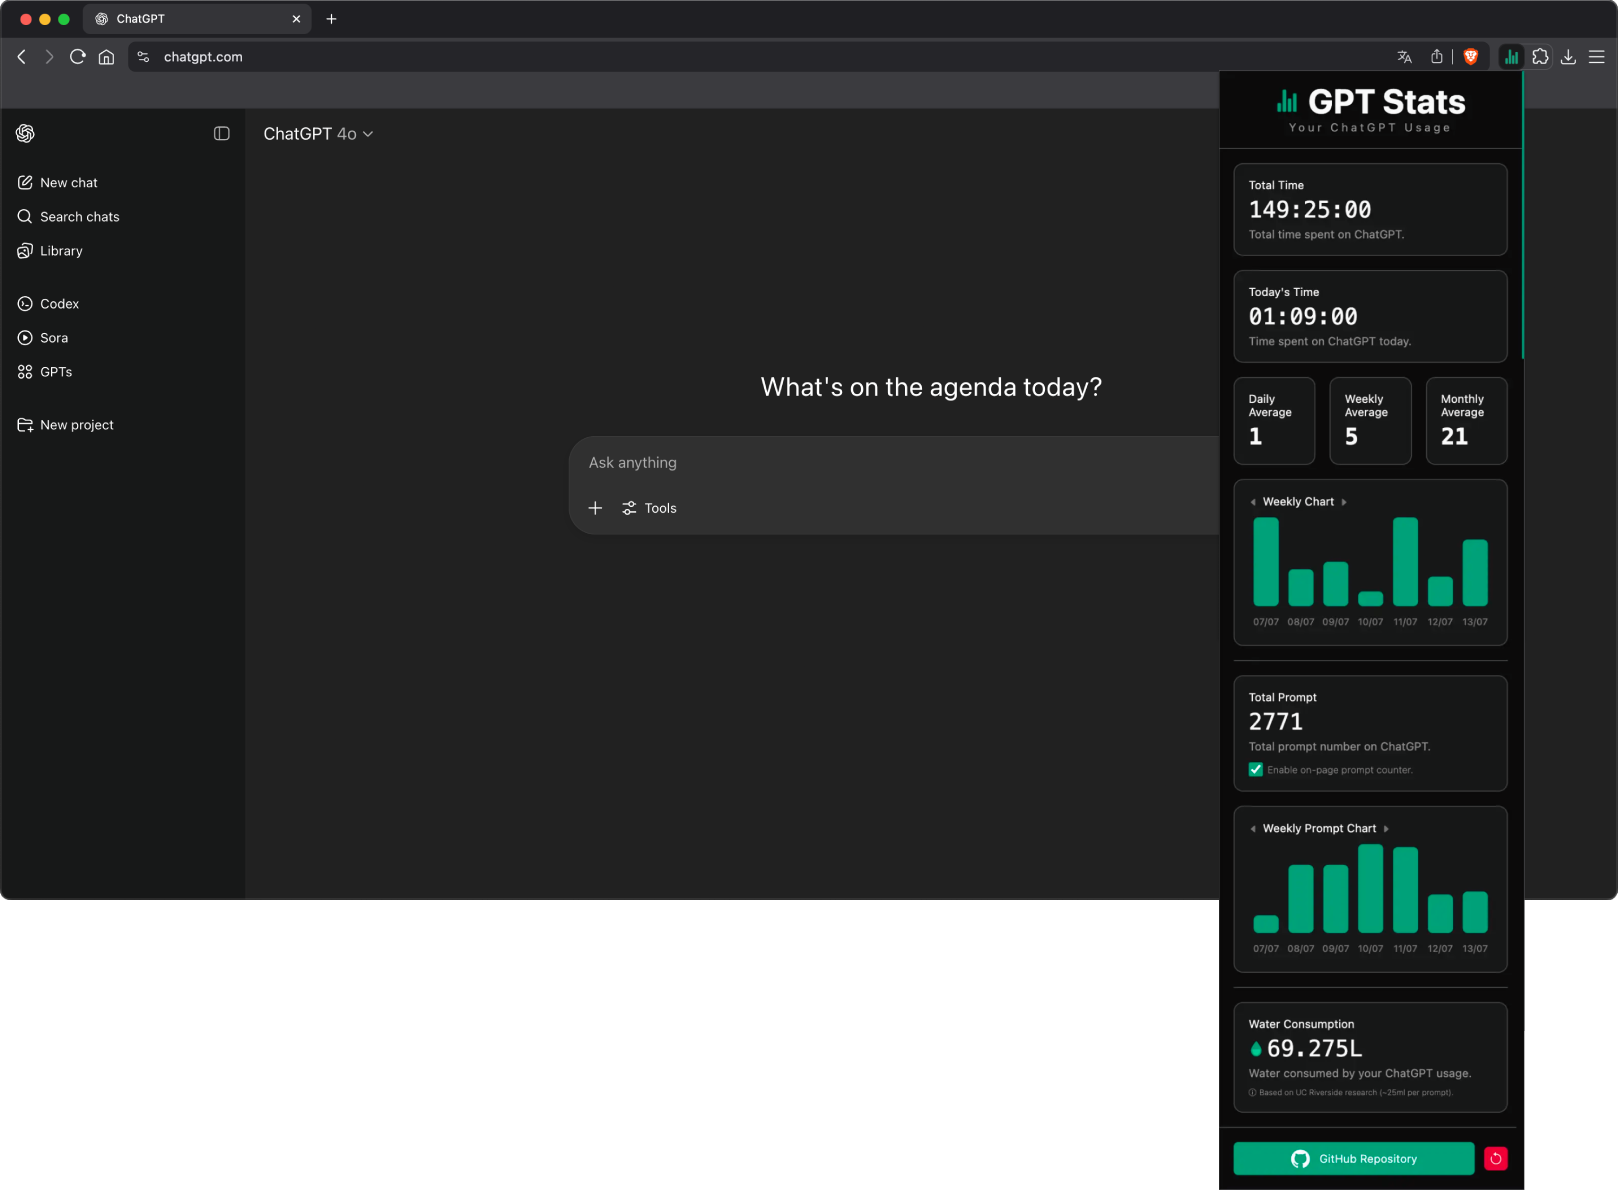Screen dimensions: 1618x1190
Task: Click the Total Prompt value 2771
Action: (x=1276, y=722)
